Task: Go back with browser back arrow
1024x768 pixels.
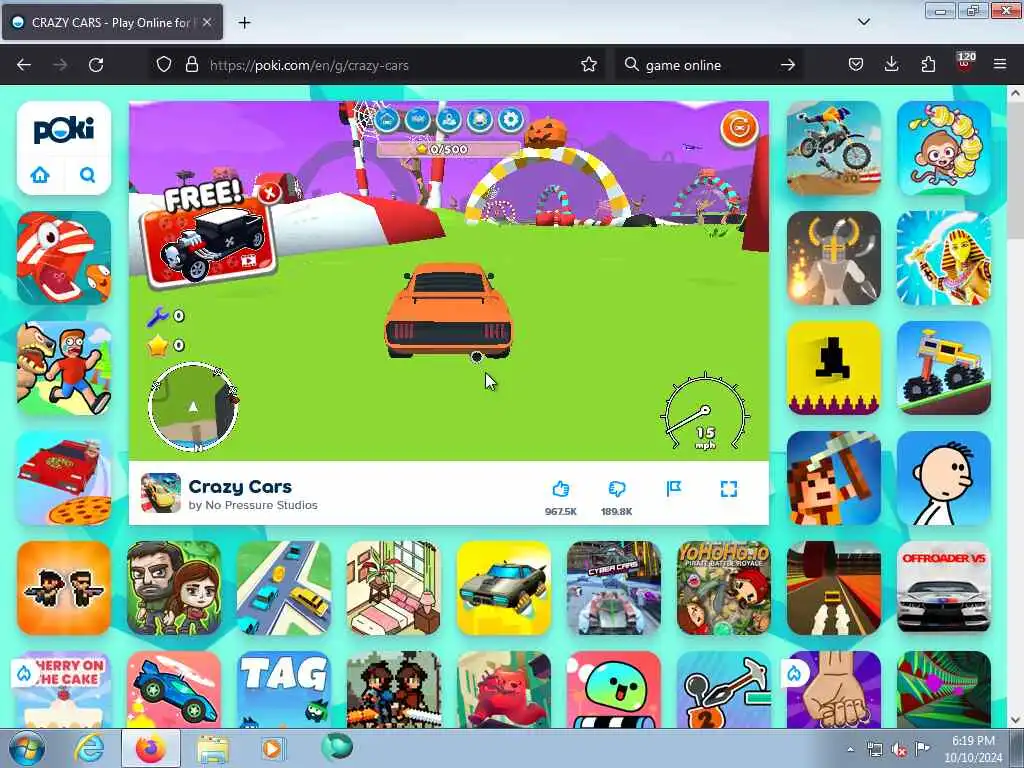Action: [24, 65]
